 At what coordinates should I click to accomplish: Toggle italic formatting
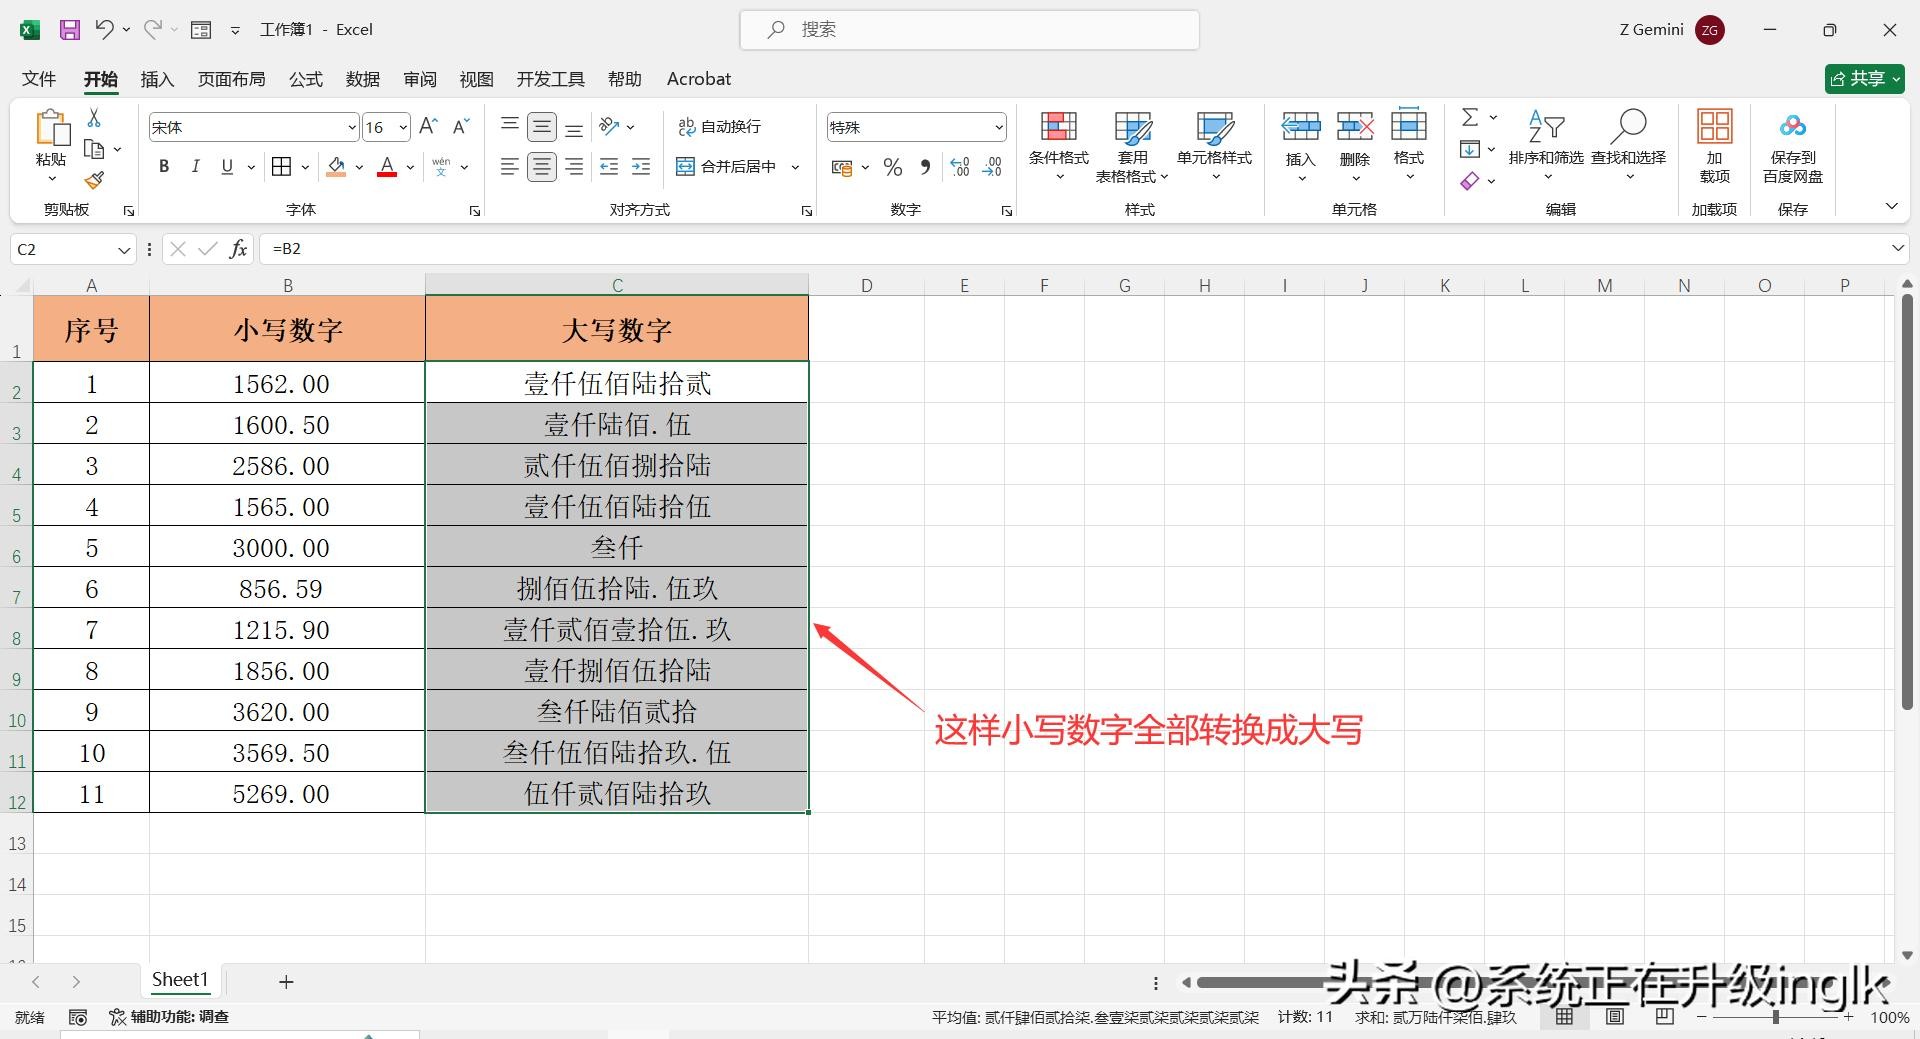point(196,167)
